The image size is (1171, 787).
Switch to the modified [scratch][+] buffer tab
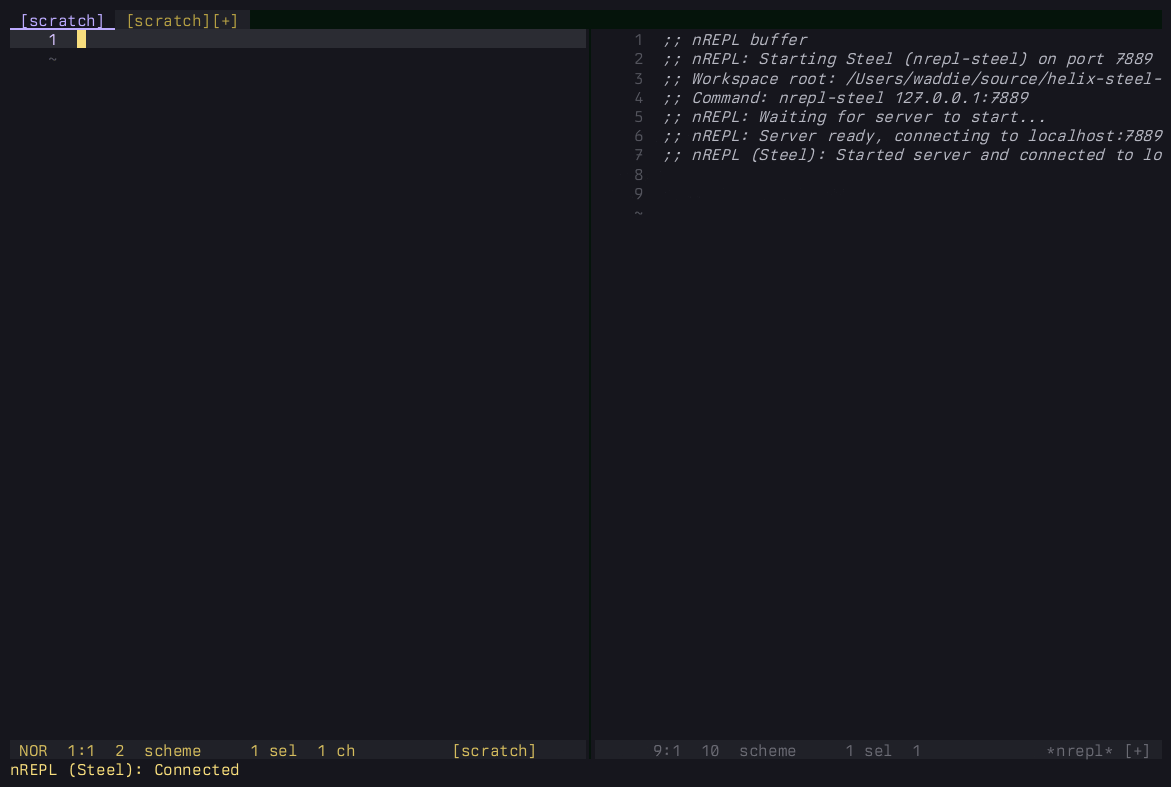click(182, 20)
